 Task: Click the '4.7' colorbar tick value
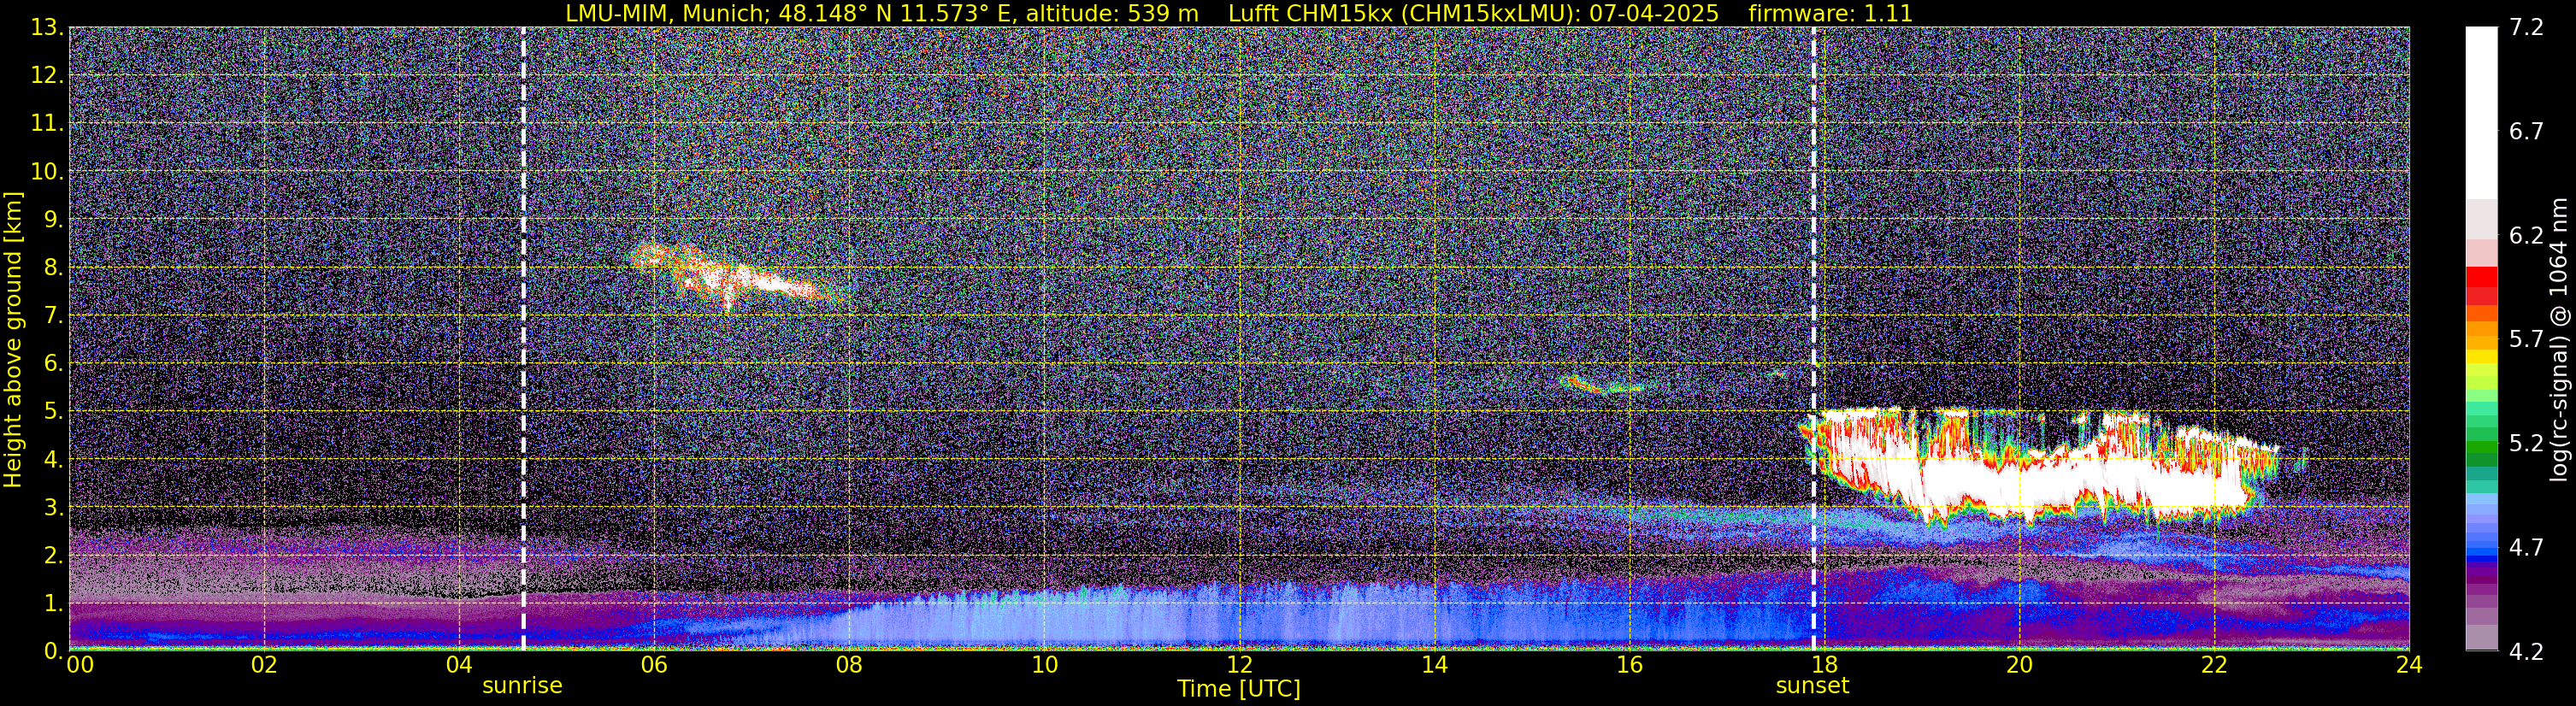click(2526, 548)
